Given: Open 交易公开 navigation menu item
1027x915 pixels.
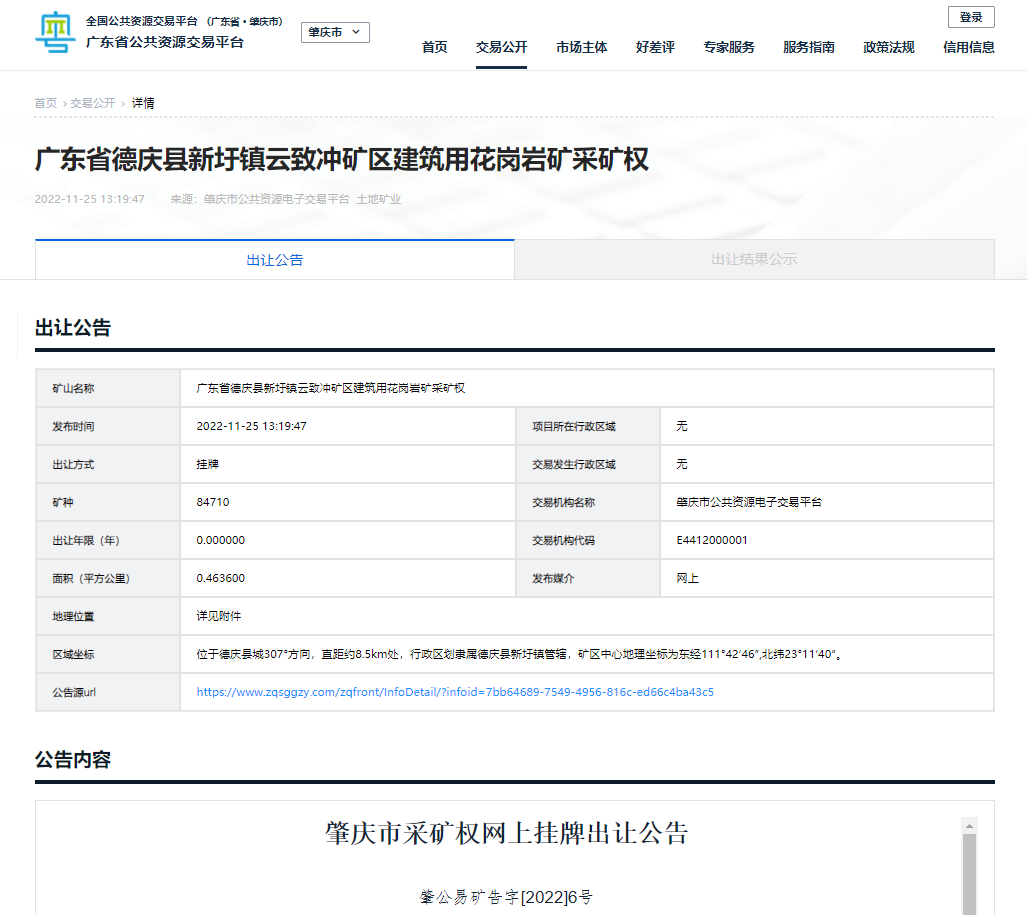Looking at the screenshot, I should pos(501,47).
